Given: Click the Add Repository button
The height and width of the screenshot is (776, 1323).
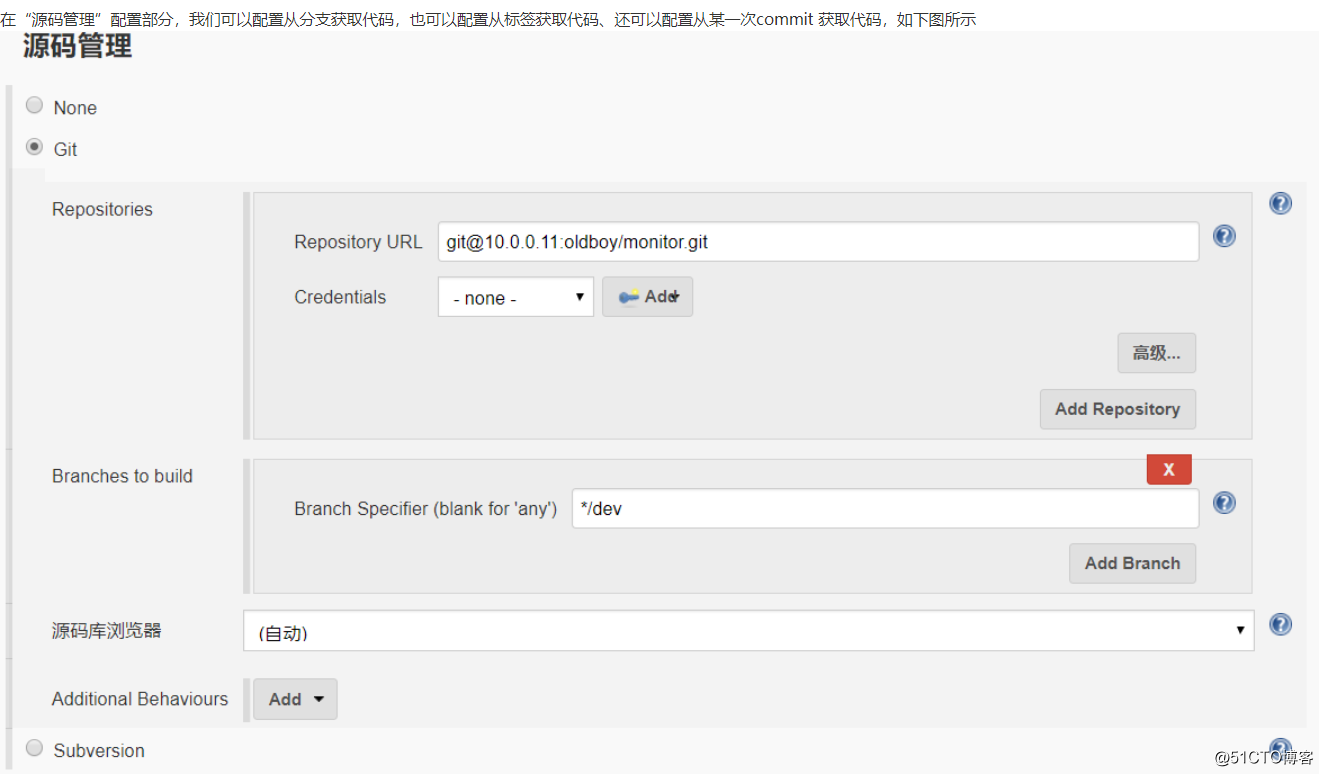Looking at the screenshot, I should pos(1117,409).
